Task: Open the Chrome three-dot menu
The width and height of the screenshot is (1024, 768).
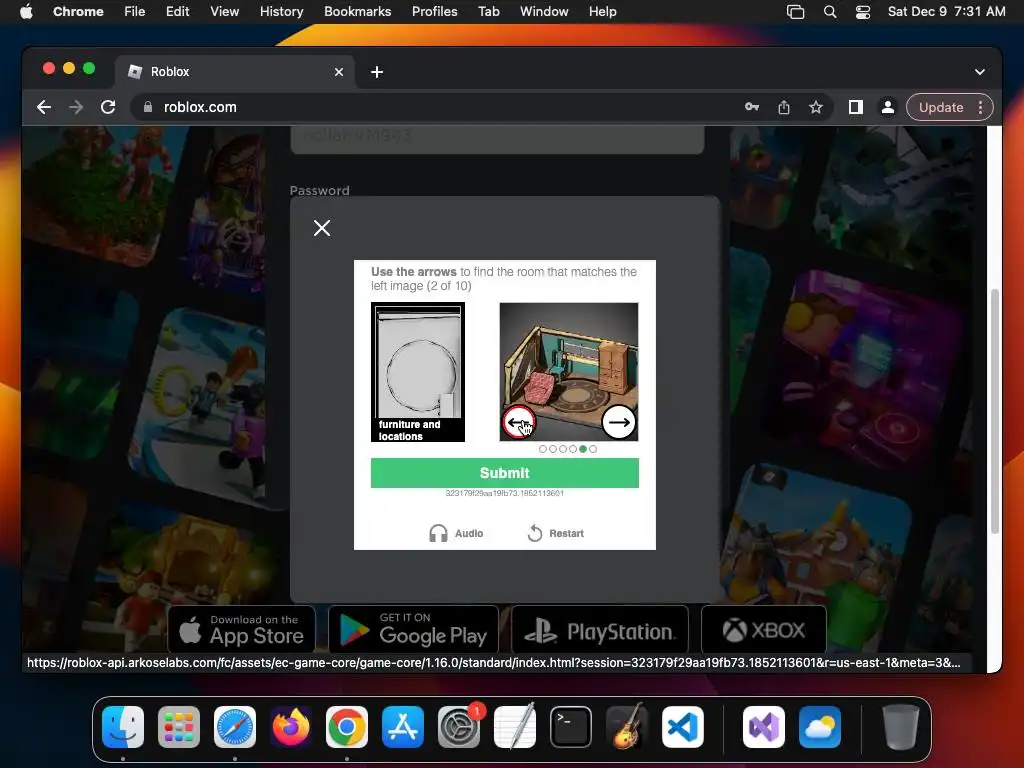Action: click(x=980, y=107)
